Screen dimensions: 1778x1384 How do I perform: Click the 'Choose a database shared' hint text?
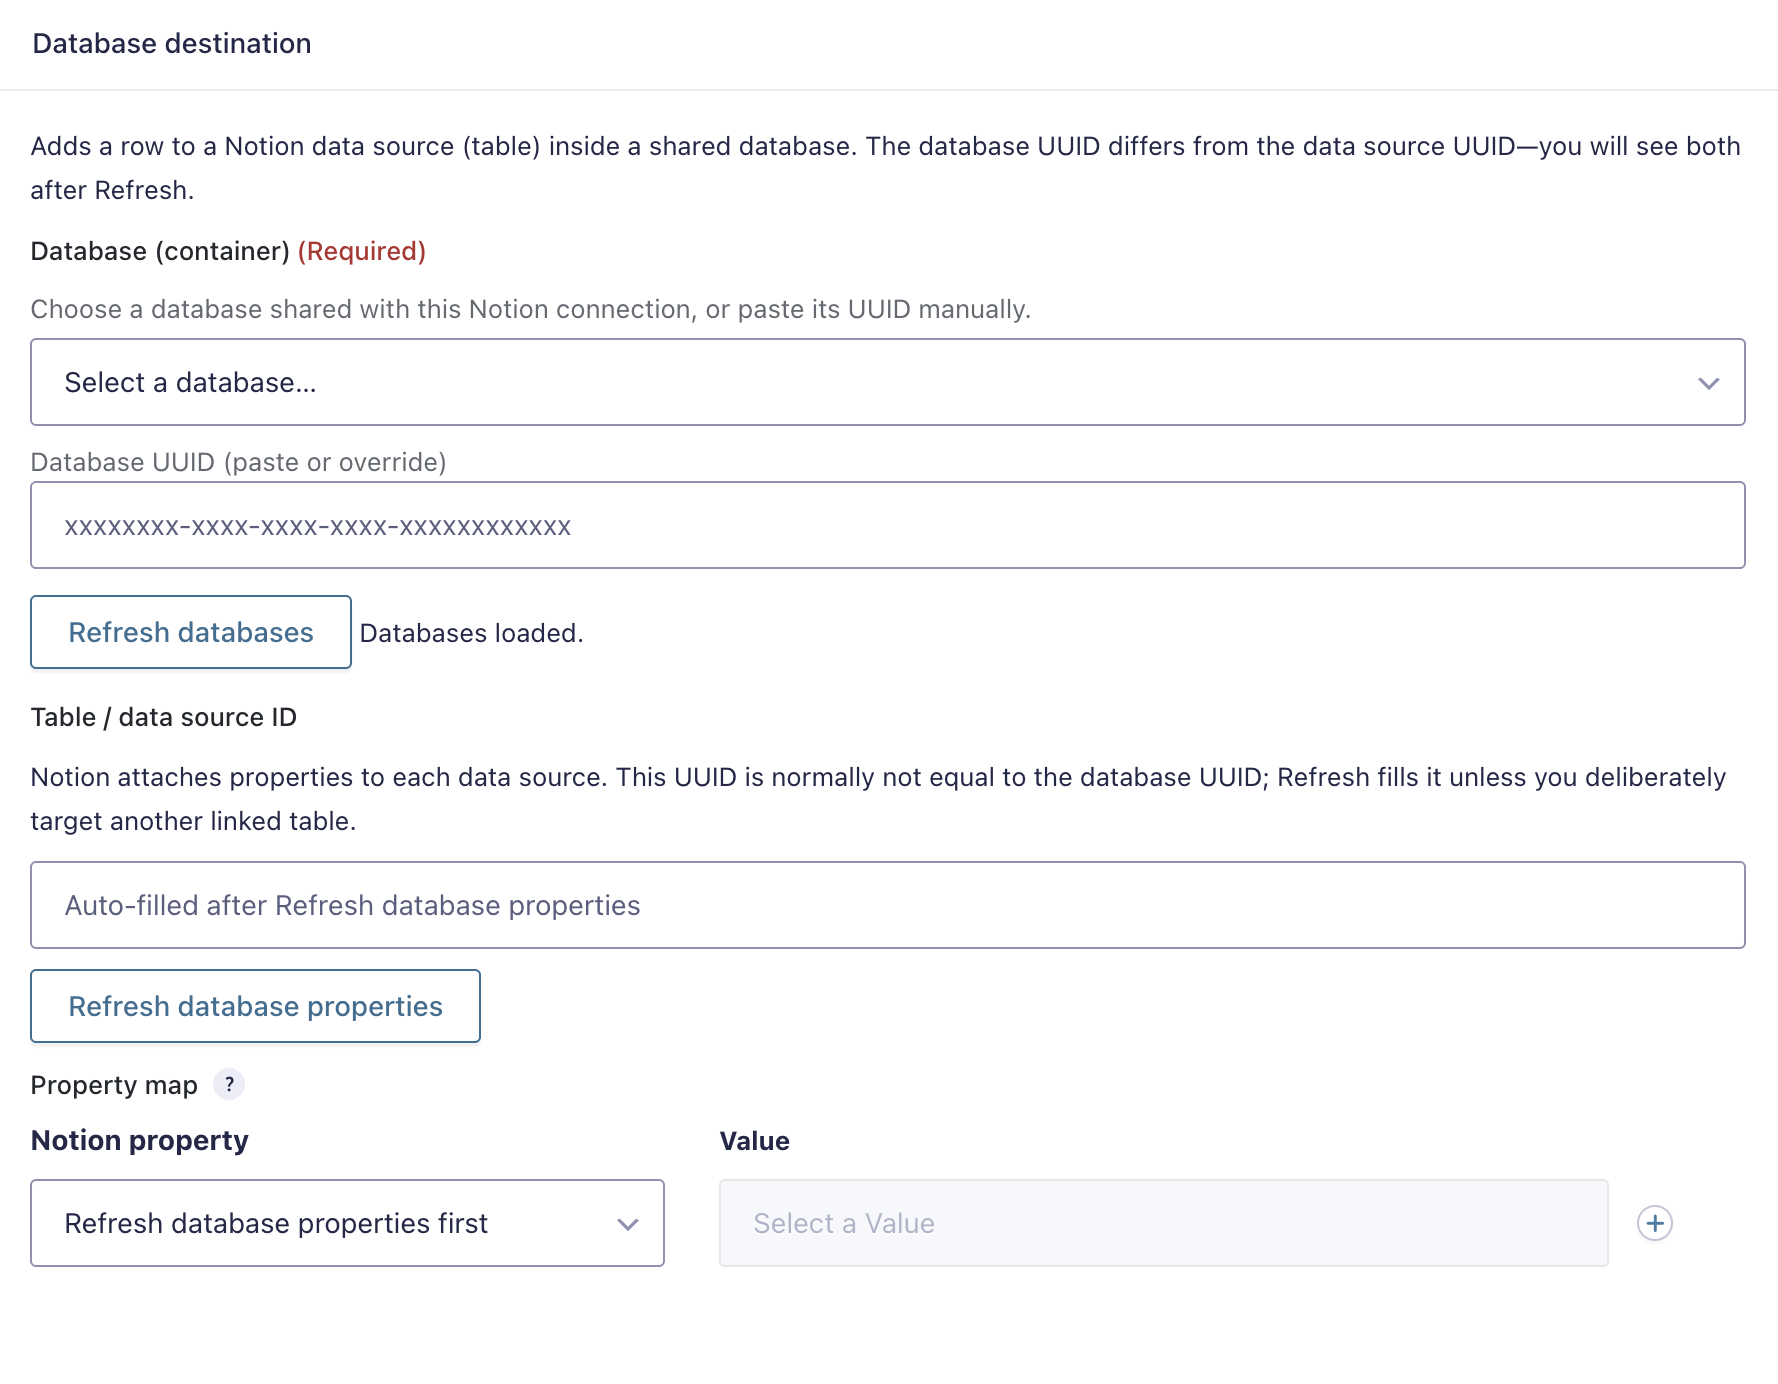pos(531,309)
